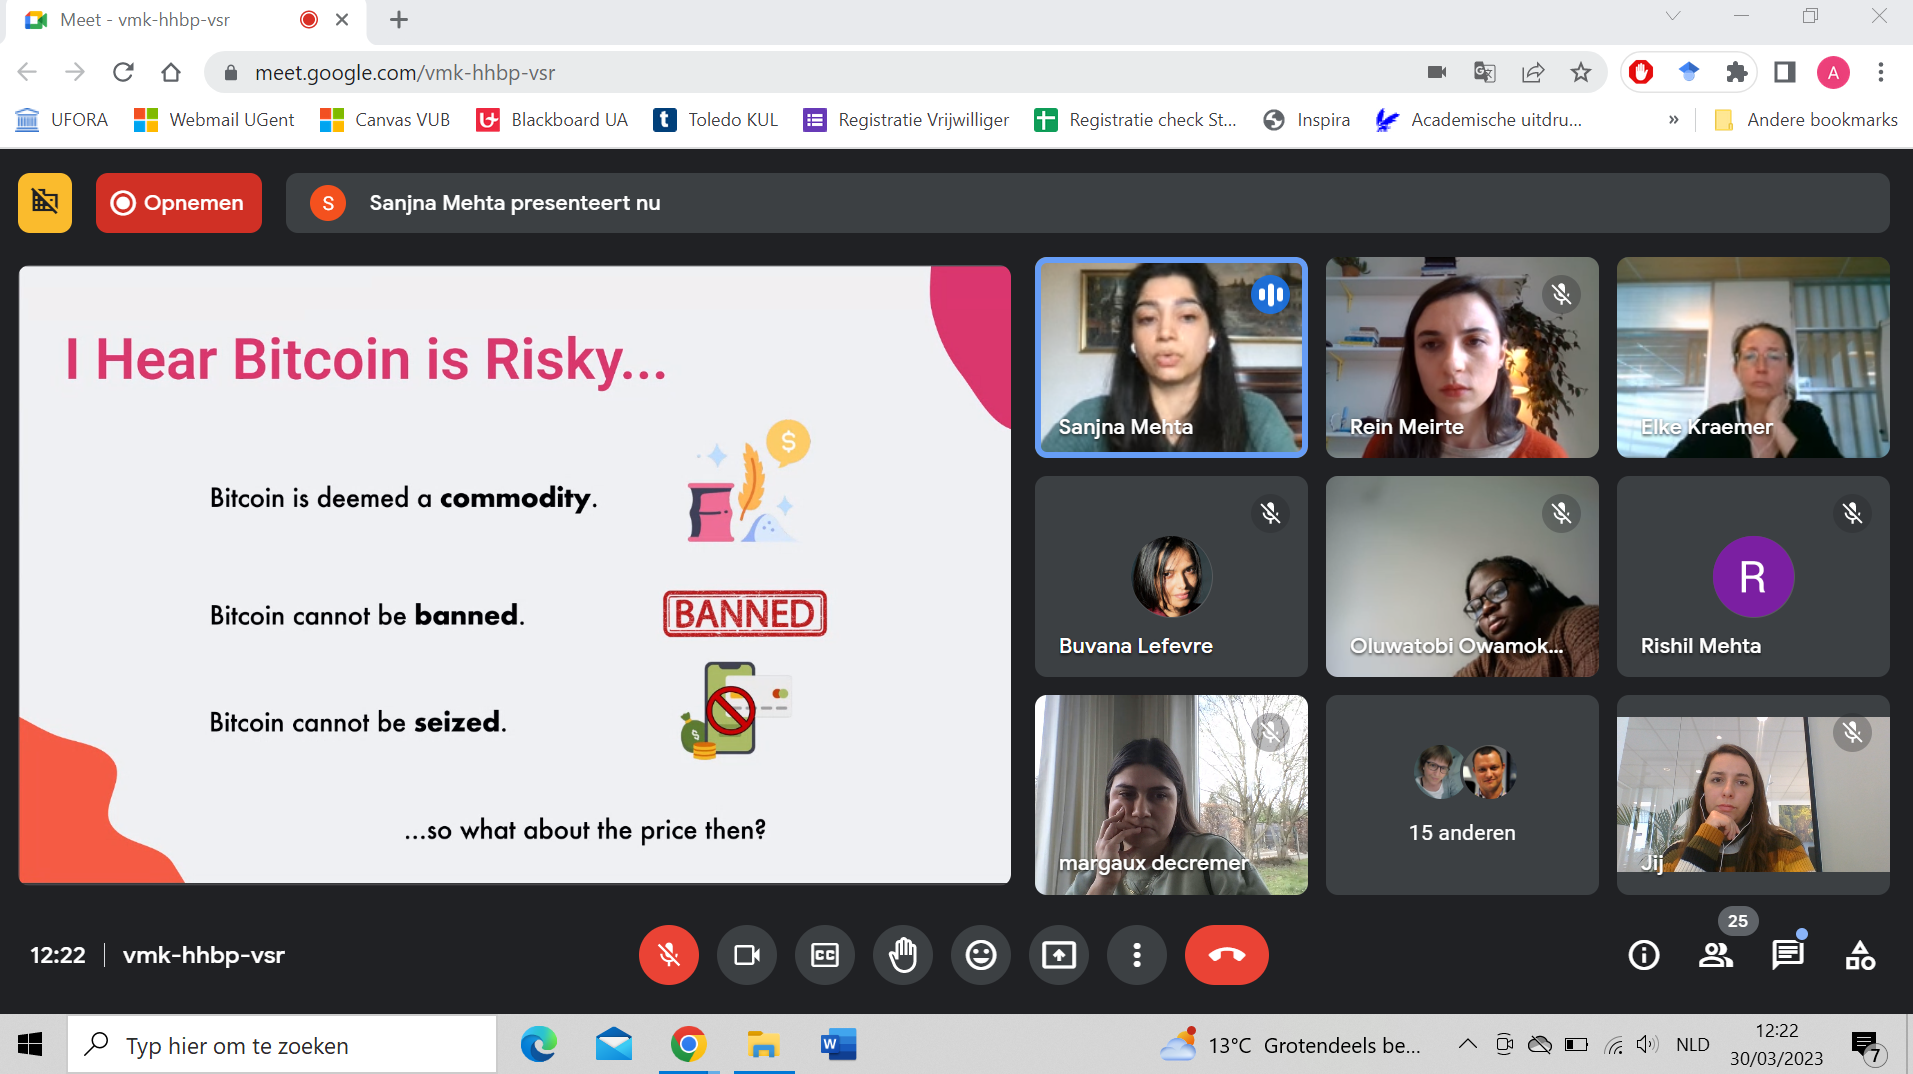Image resolution: width=1913 pixels, height=1074 pixels.
Task: Go forward in browser history
Action: [75, 72]
